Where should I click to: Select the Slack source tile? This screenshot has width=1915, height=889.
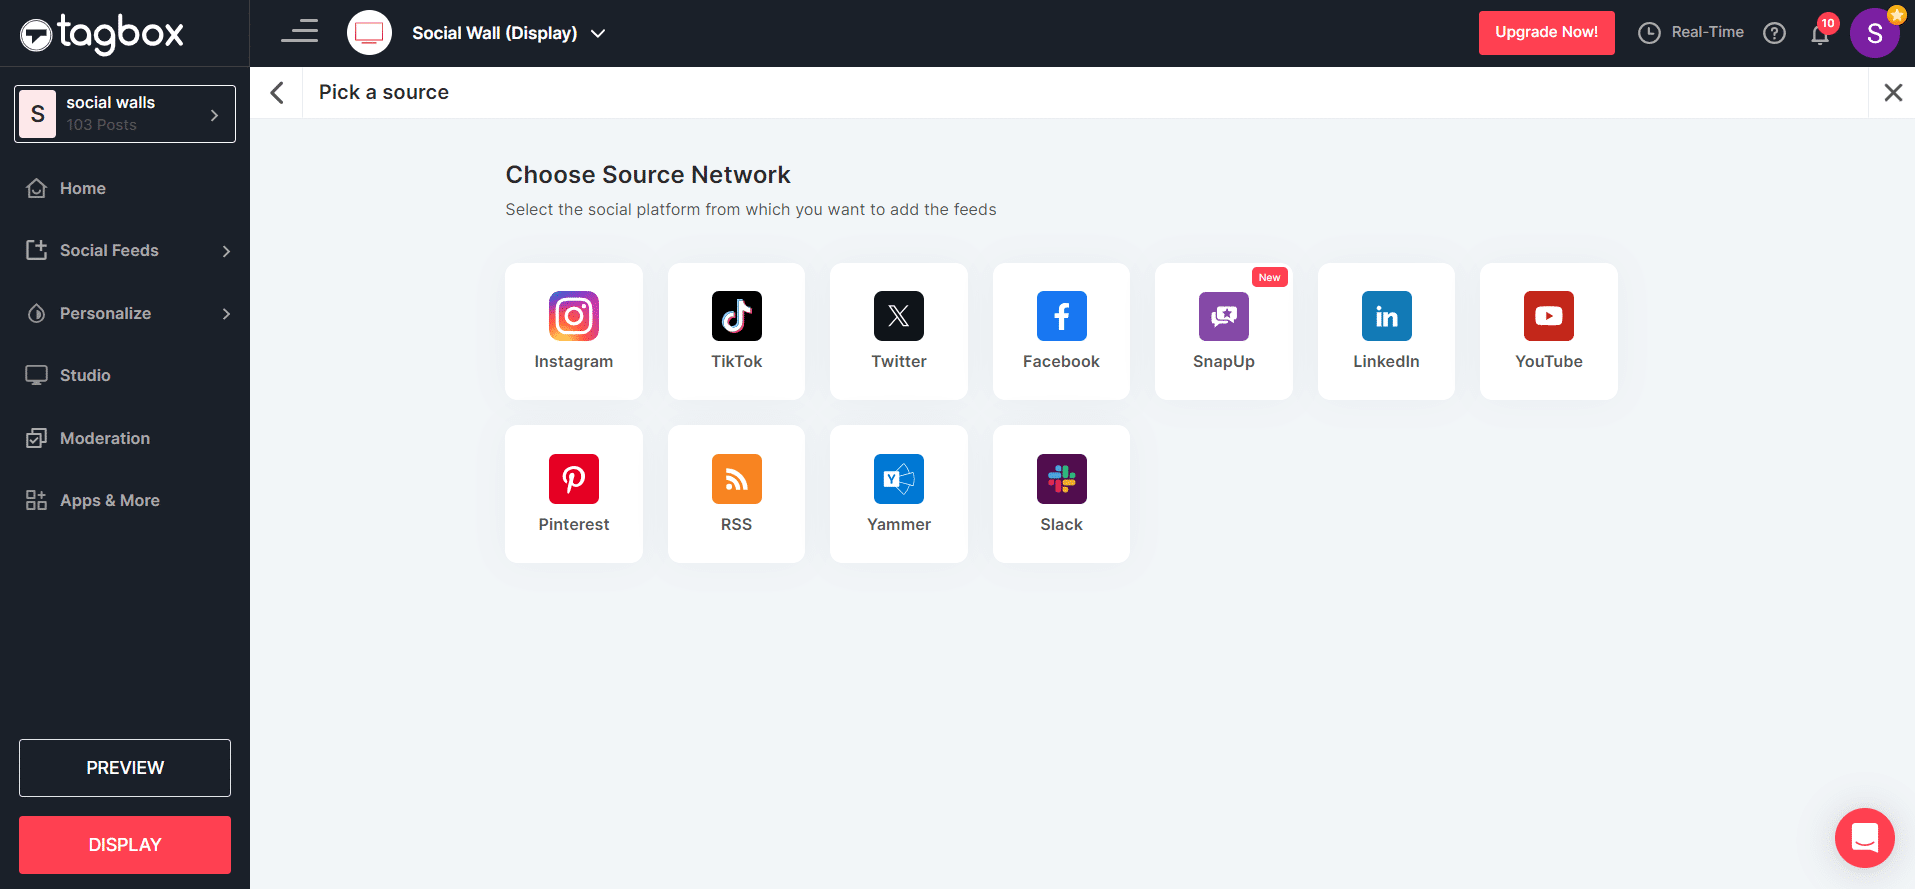click(1061, 493)
